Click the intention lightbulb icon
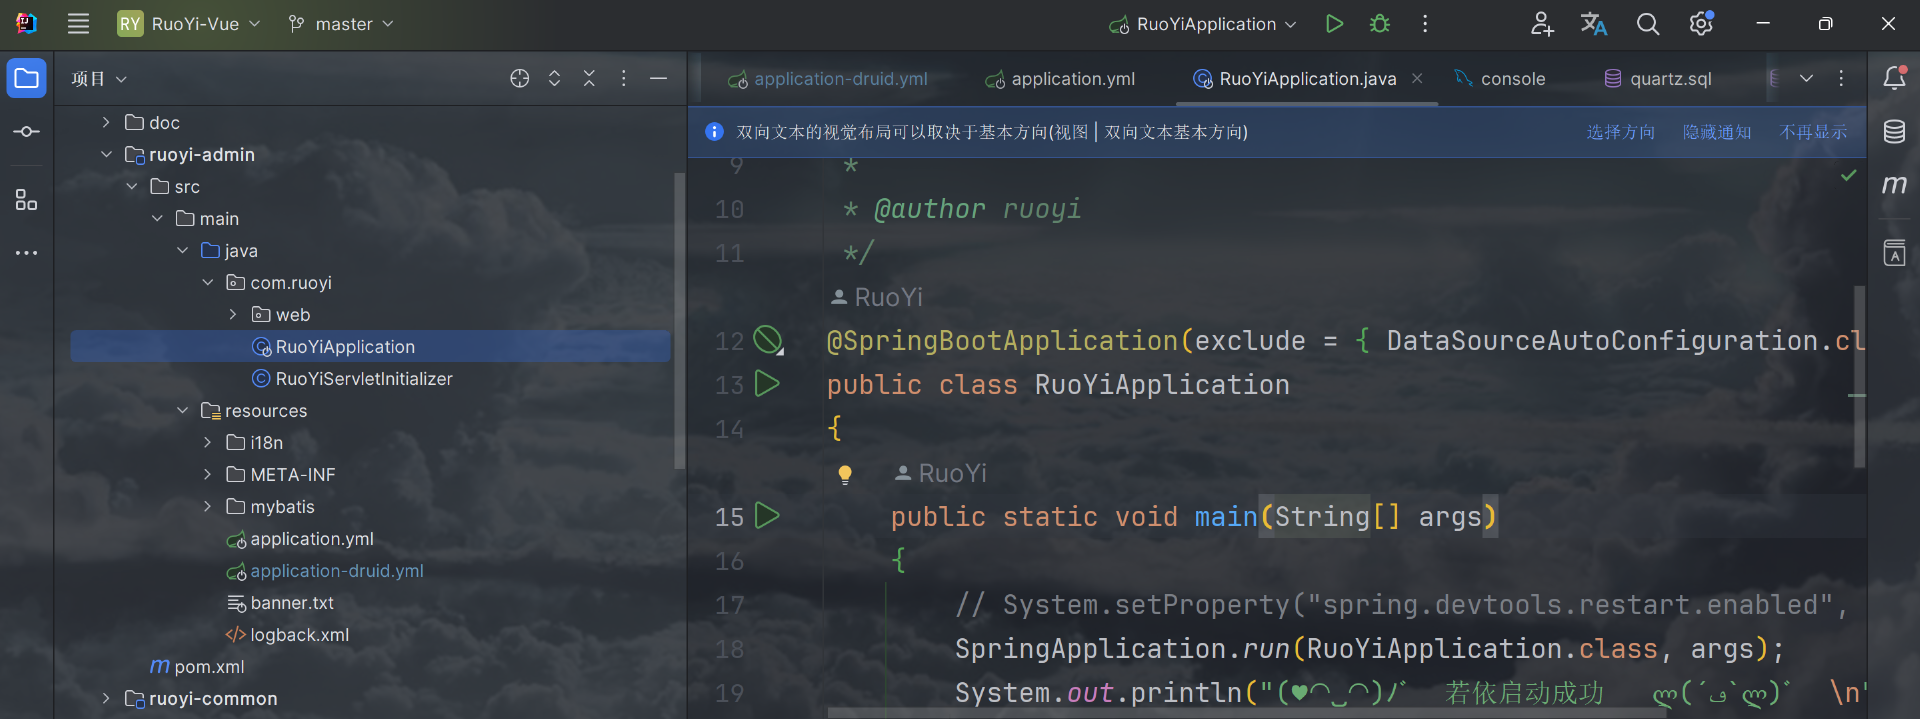The height and width of the screenshot is (719, 1920). (845, 474)
